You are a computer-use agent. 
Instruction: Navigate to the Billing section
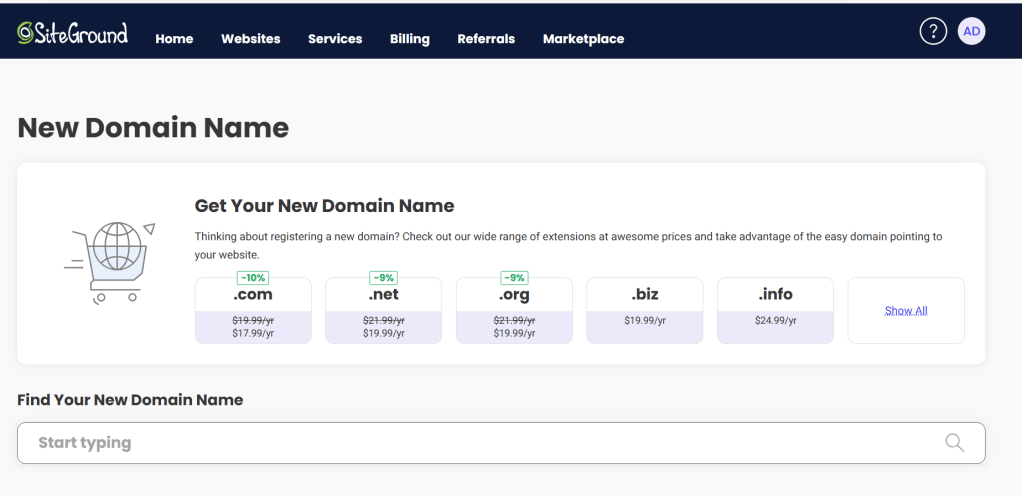tap(409, 39)
